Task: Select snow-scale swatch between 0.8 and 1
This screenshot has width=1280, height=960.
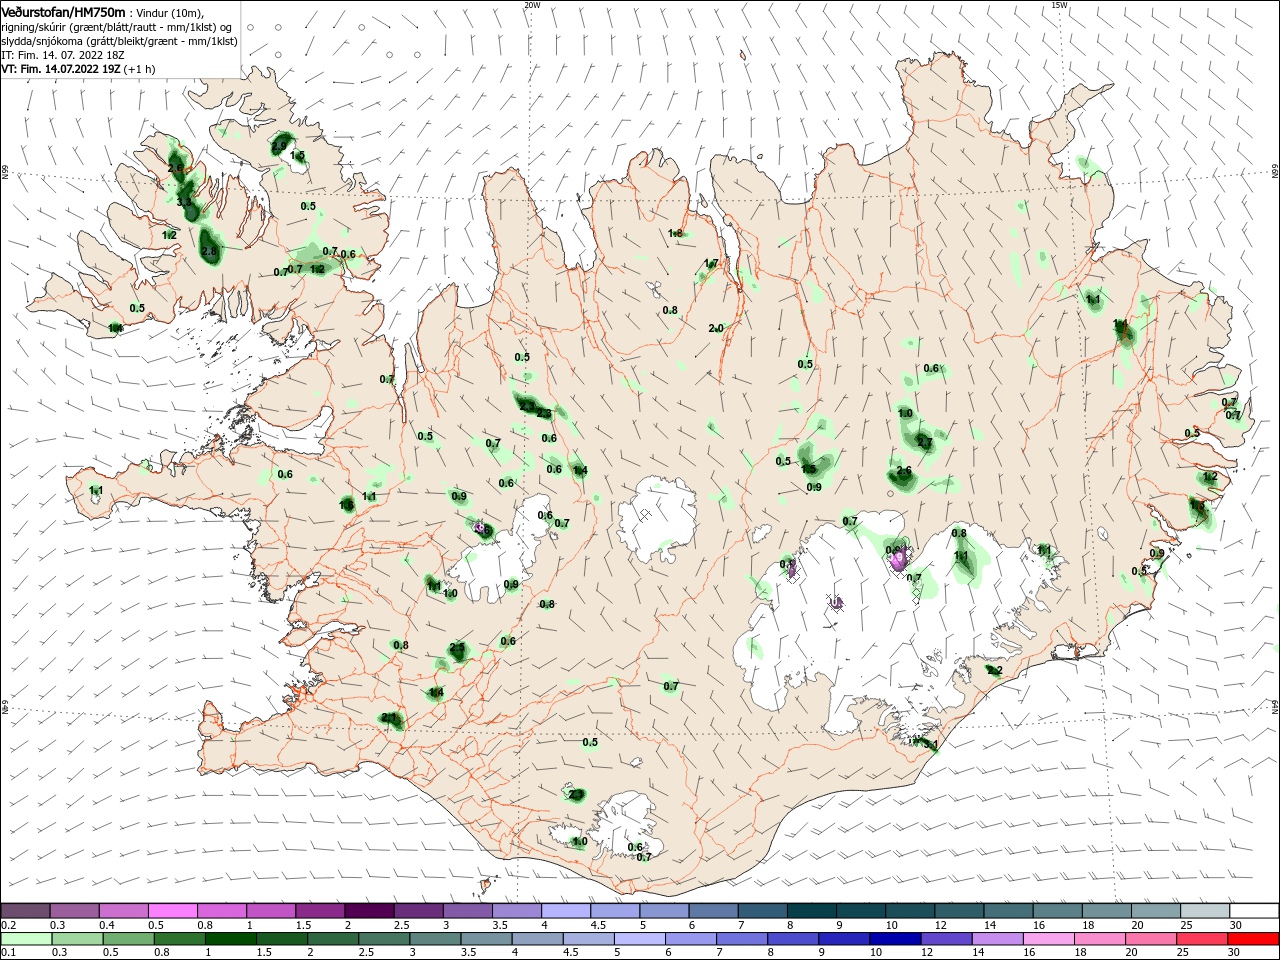Action: click(x=222, y=910)
